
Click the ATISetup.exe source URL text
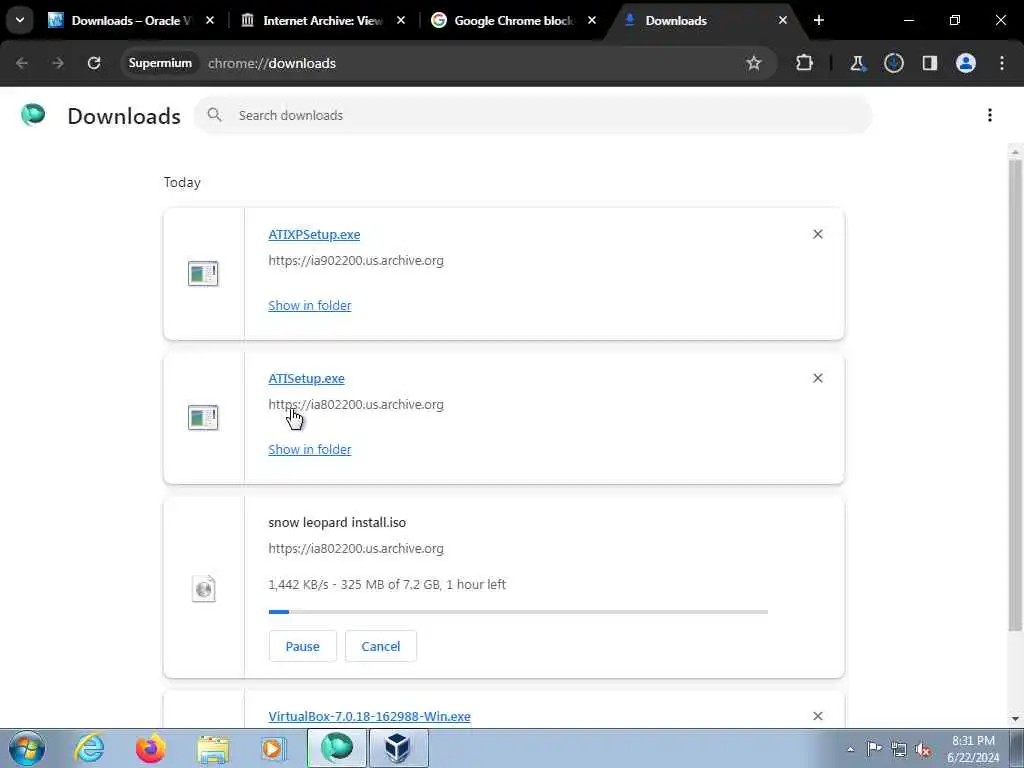click(356, 405)
